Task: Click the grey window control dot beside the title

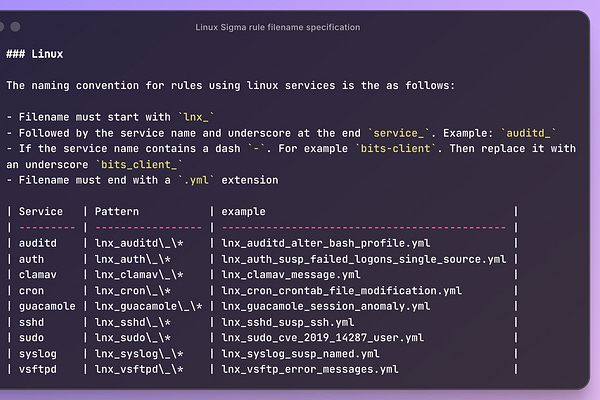Action: 15,27
